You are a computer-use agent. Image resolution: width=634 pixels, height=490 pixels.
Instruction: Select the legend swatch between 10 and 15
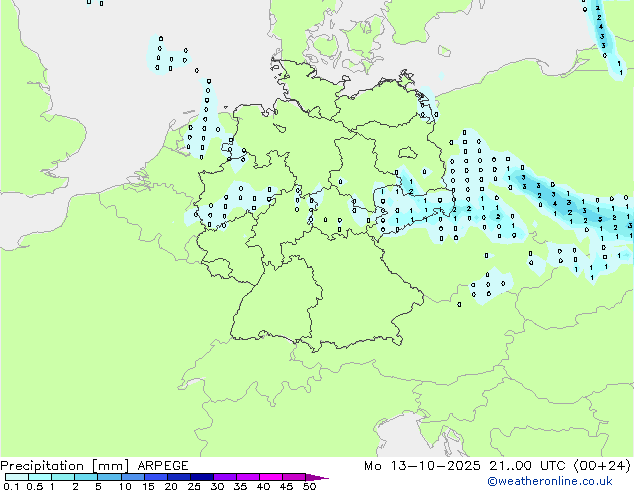133,477
